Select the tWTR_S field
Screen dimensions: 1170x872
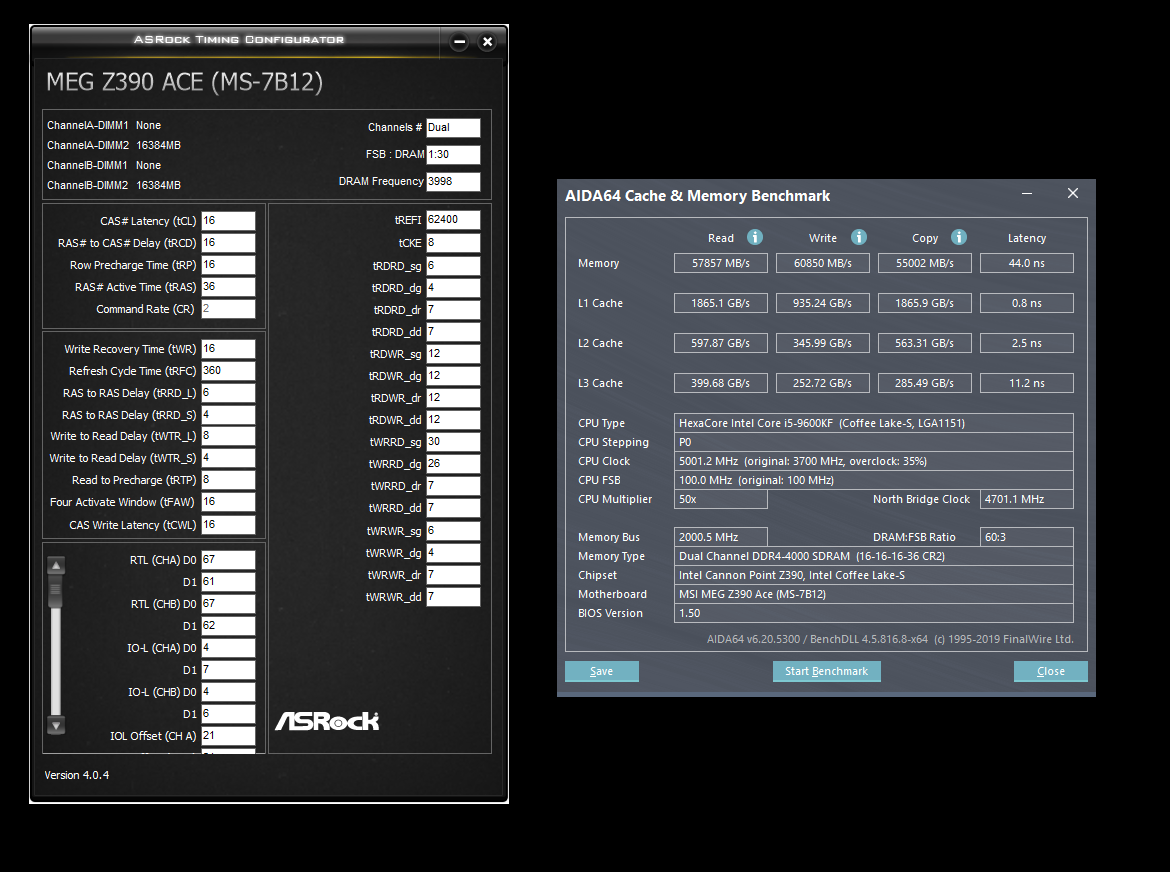click(228, 458)
